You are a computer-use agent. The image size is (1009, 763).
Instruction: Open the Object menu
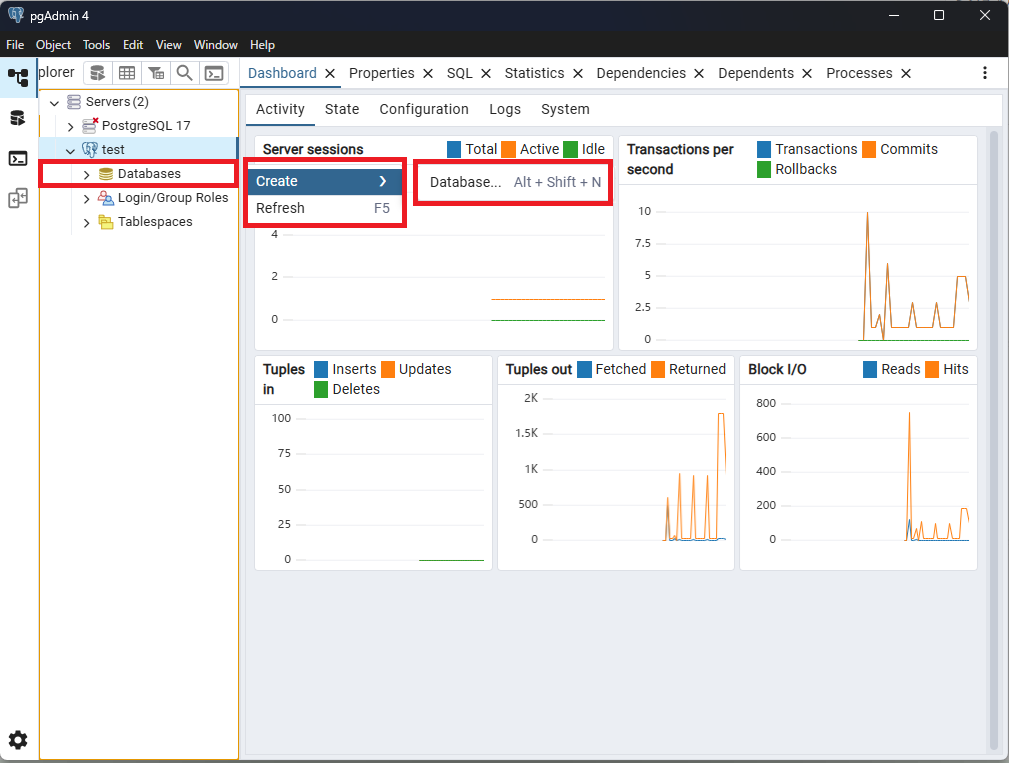53,44
